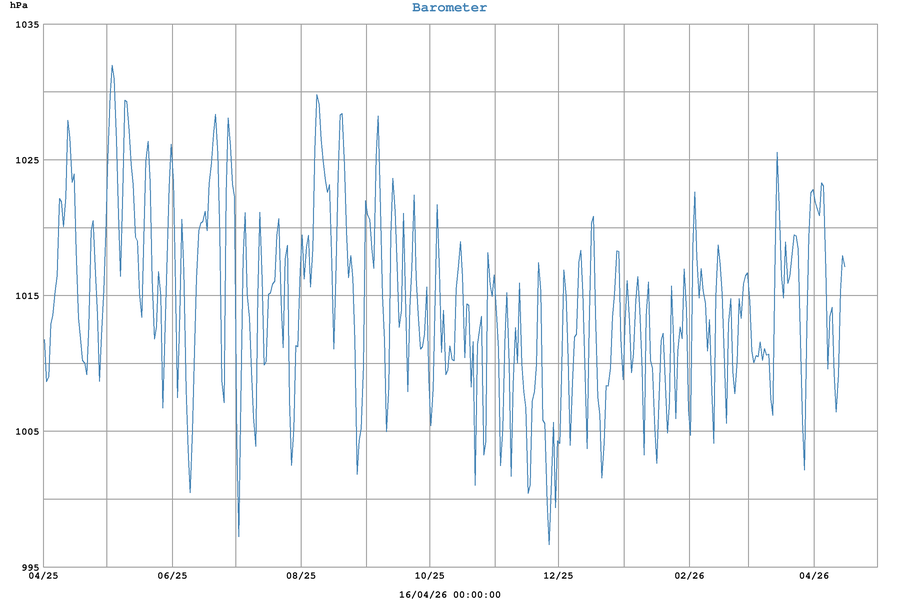Select the 12/25 date label on x-axis
The width and height of the screenshot is (900, 600).
pyautogui.click(x=558, y=576)
